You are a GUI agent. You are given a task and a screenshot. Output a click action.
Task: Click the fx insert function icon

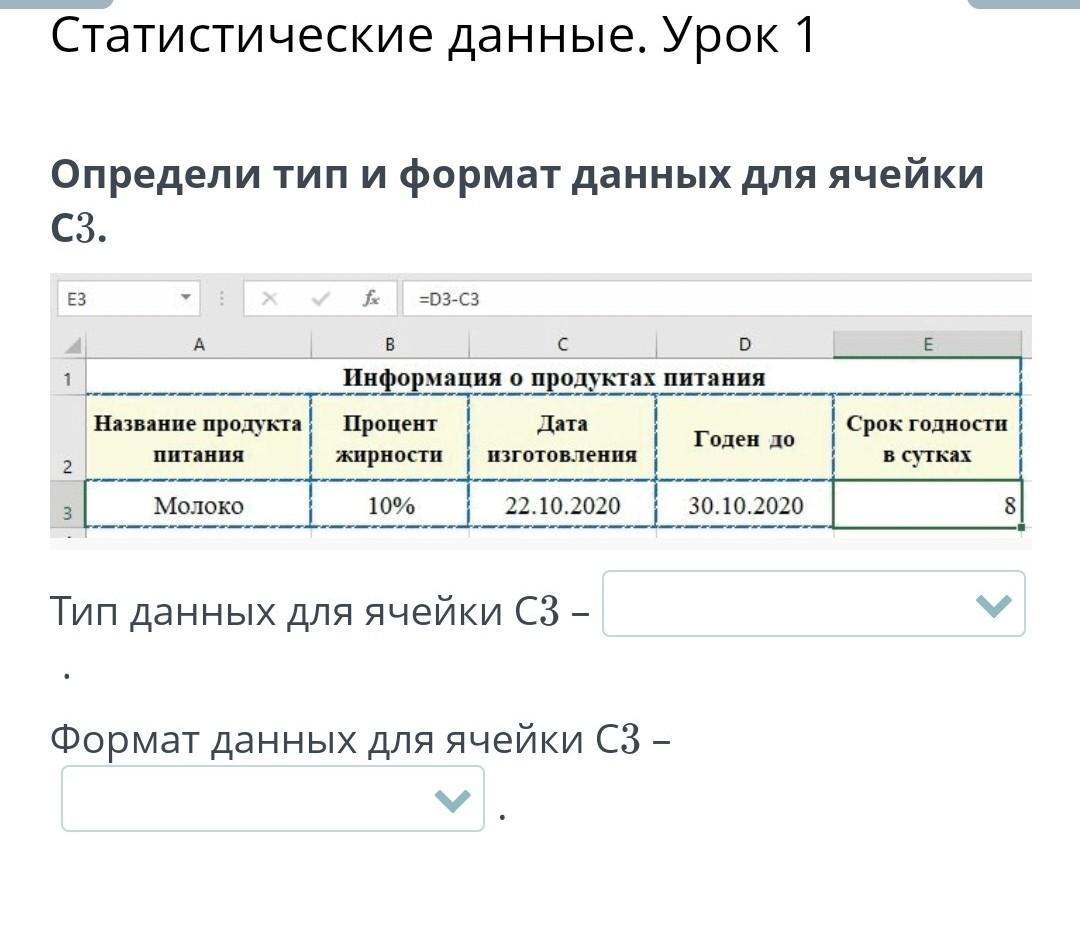pos(371,298)
